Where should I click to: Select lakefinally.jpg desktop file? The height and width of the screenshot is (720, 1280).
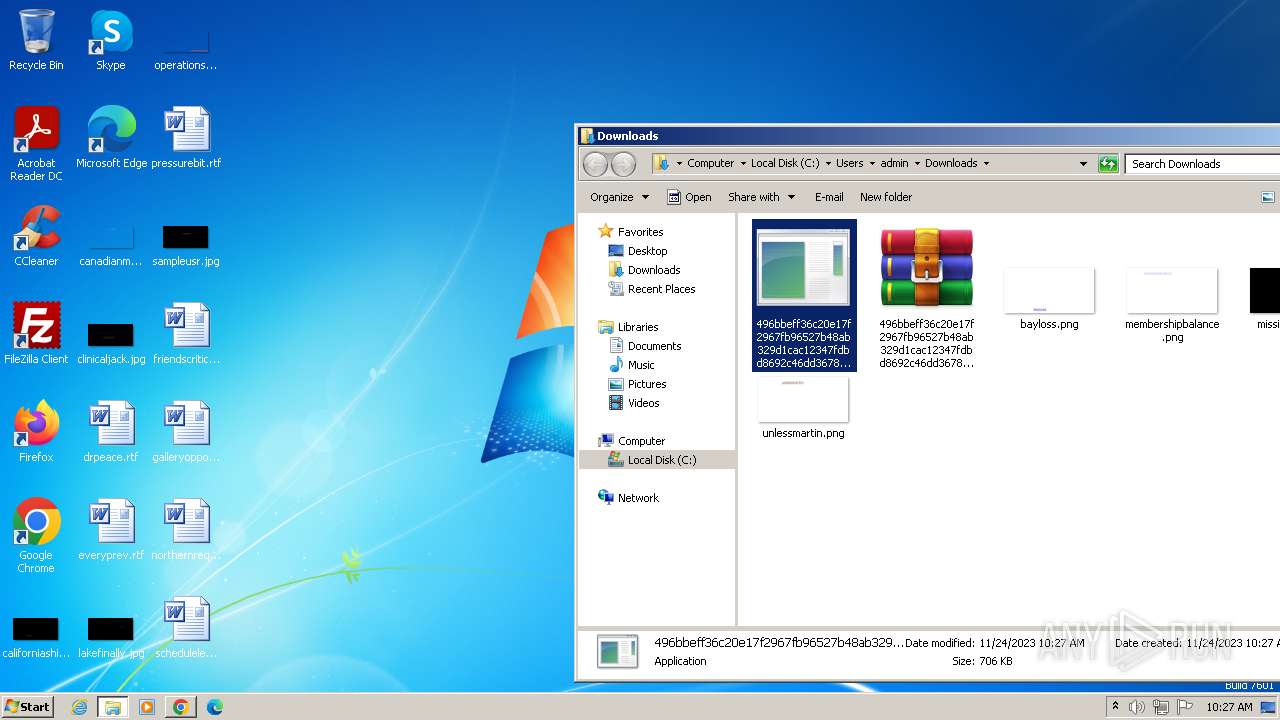pyautogui.click(x=111, y=638)
